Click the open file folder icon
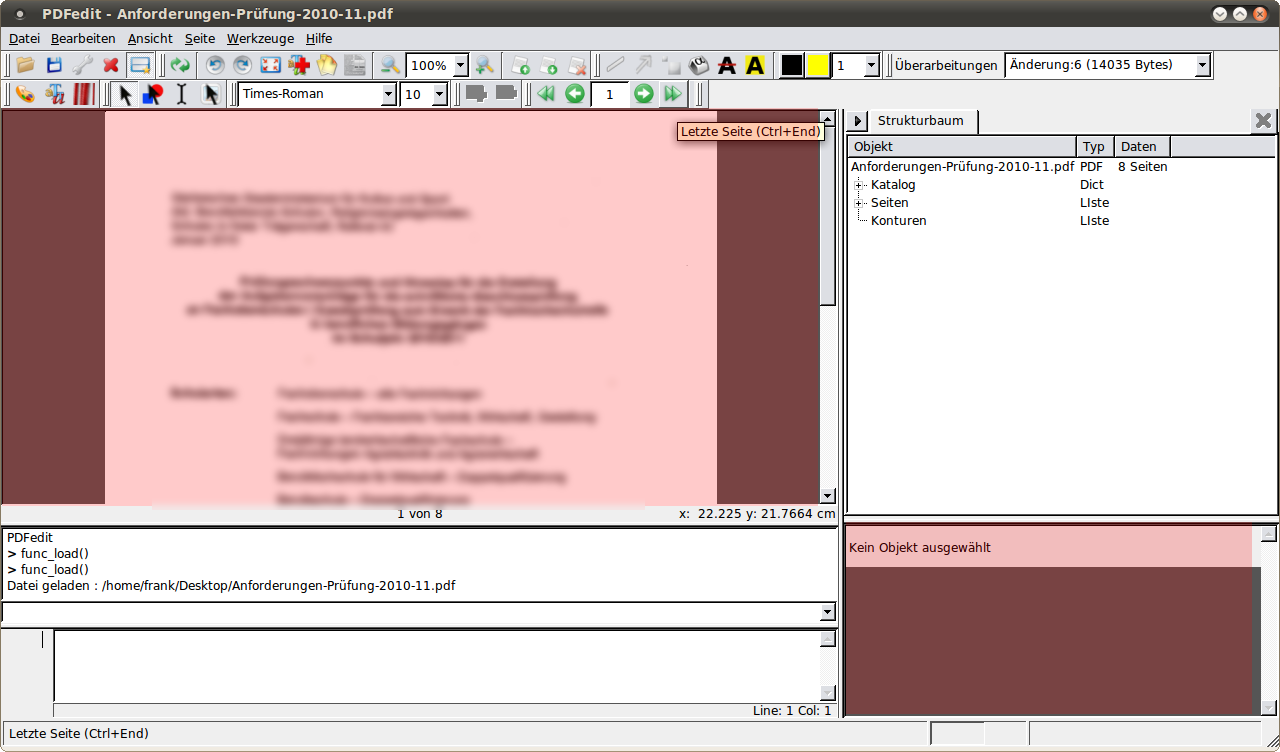The width and height of the screenshot is (1280, 752). pyautogui.click(x=25, y=65)
